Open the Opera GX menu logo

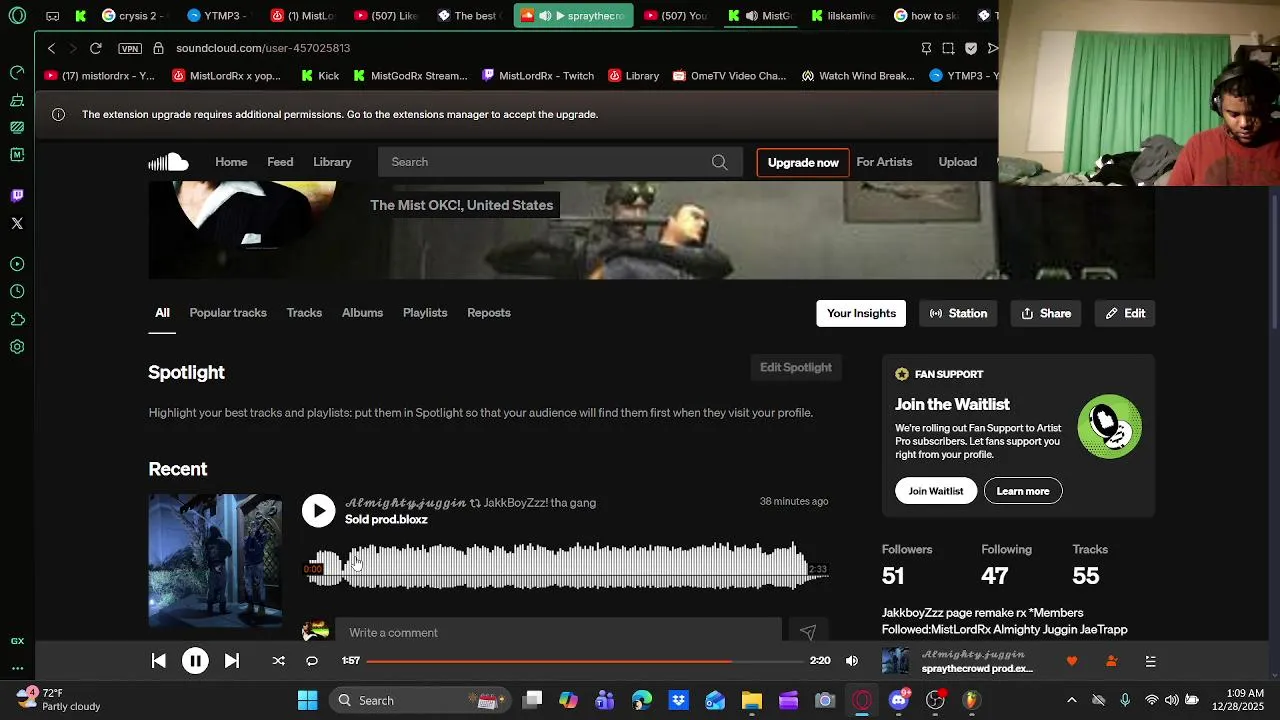(x=17, y=16)
